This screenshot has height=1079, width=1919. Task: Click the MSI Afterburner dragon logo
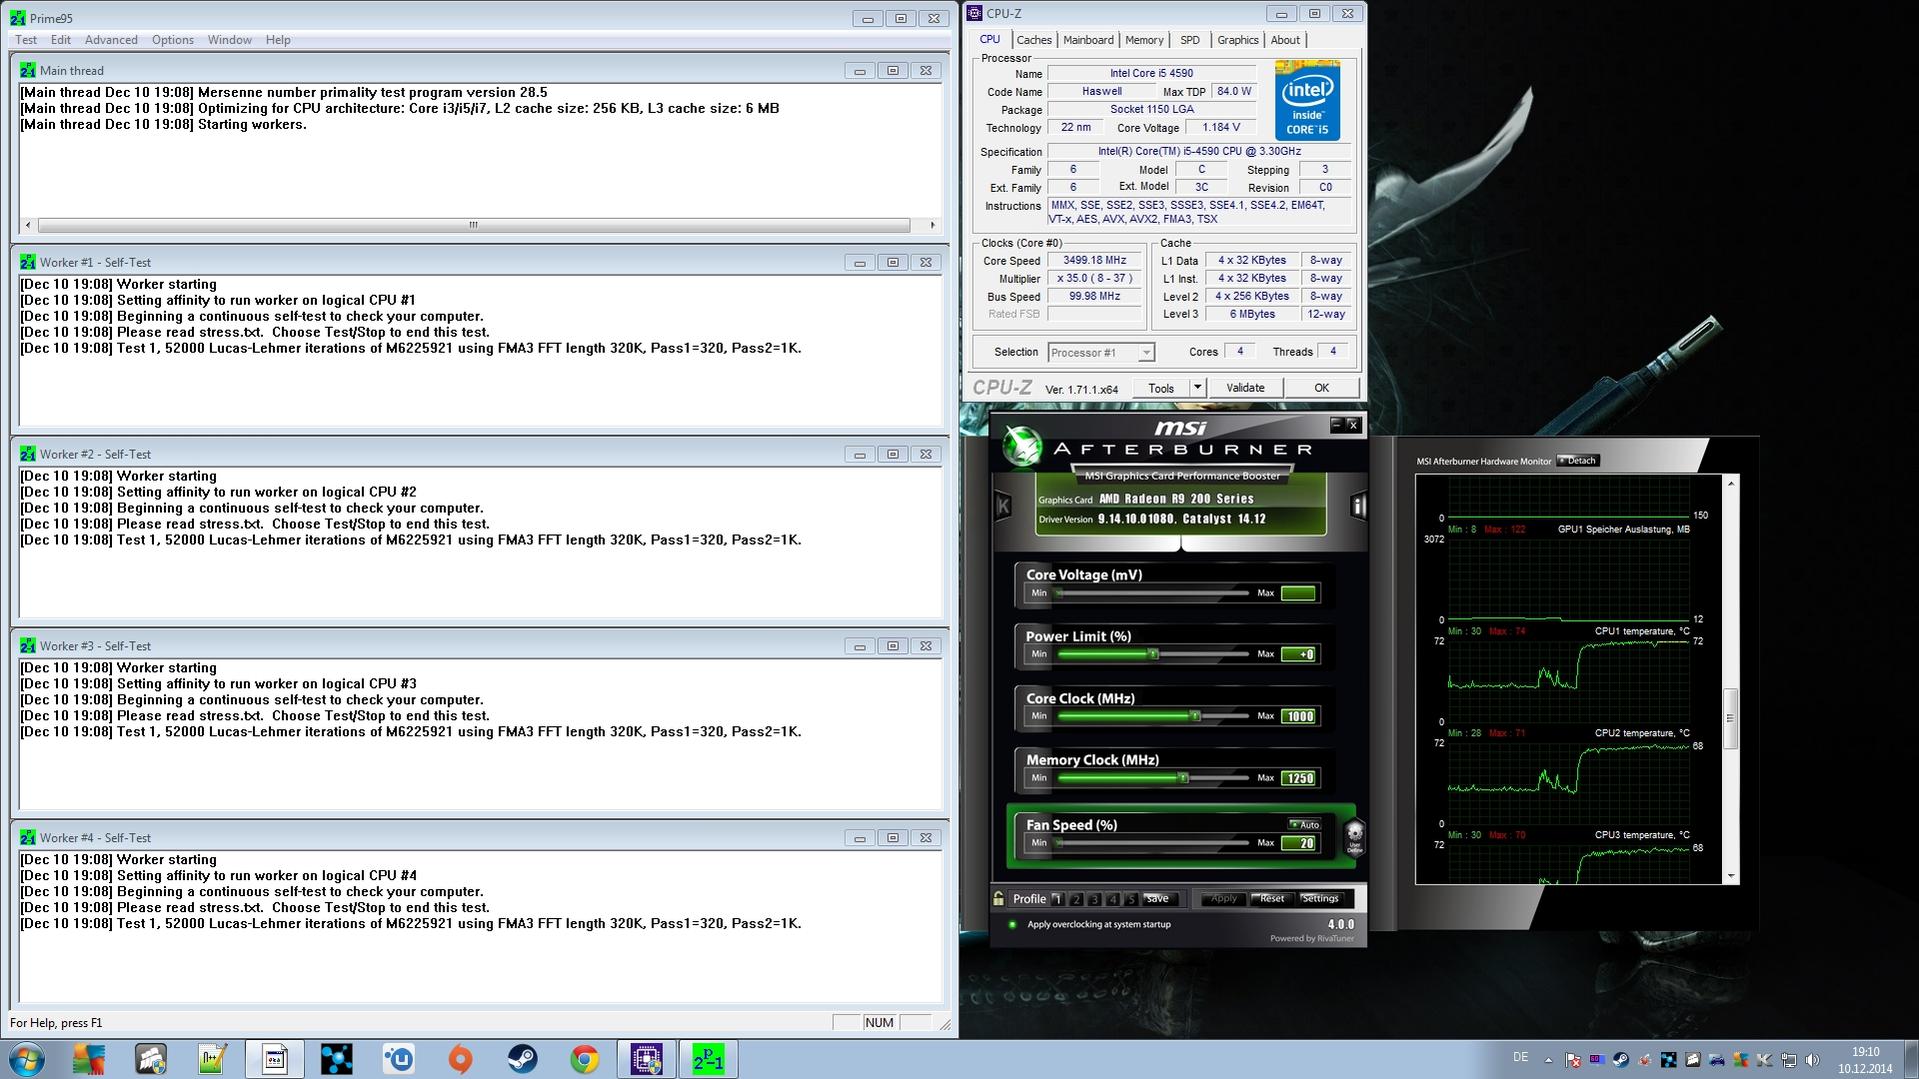pos(1022,446)
